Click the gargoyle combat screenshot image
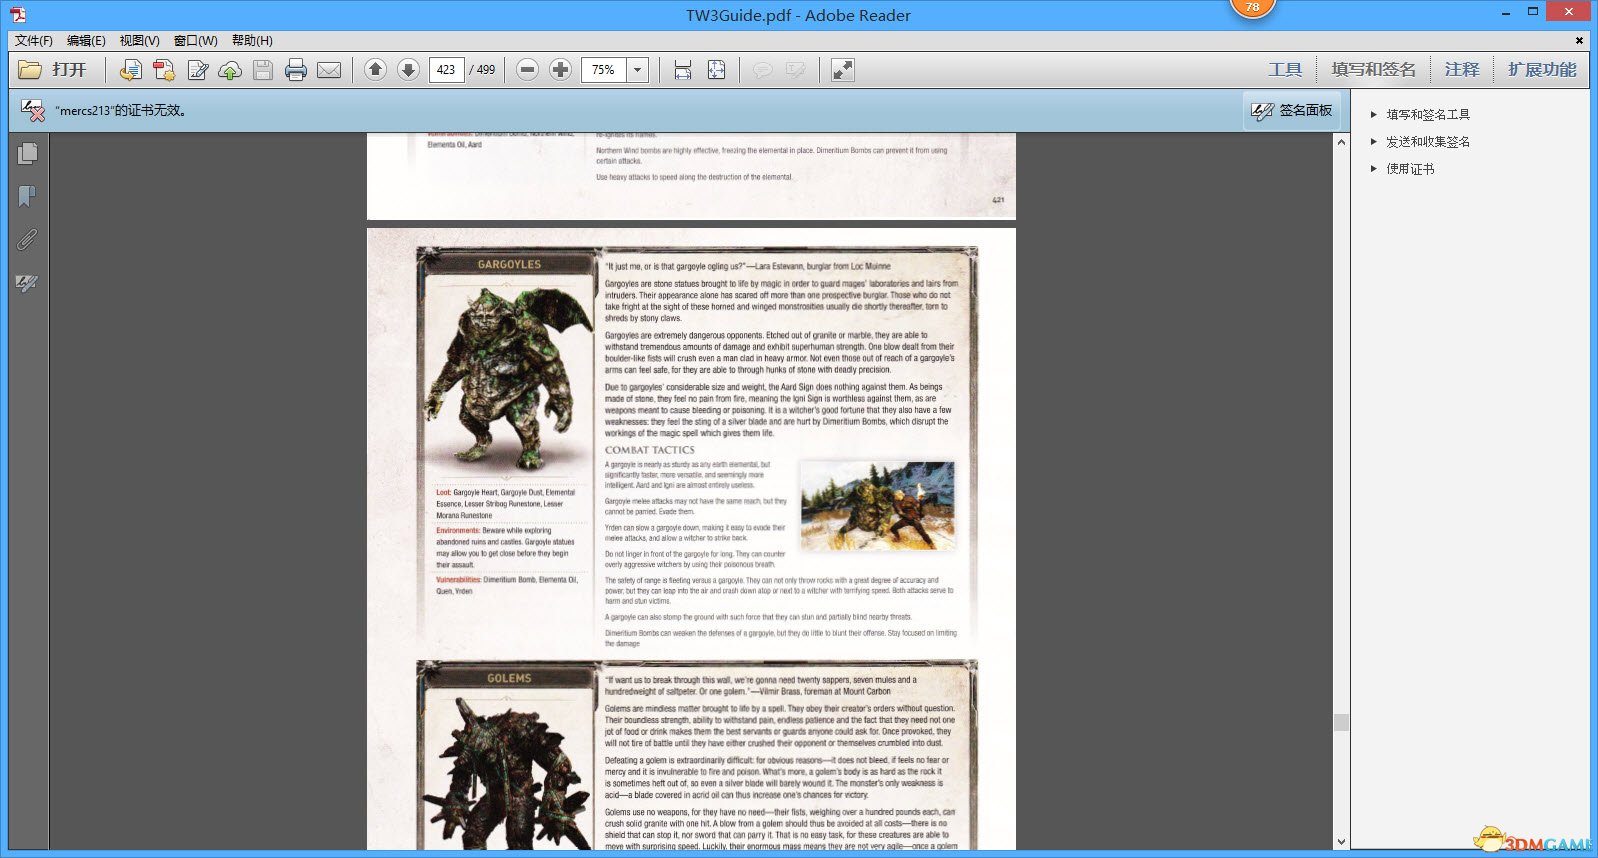The image size is (1598, 858). tap(878, 505)
